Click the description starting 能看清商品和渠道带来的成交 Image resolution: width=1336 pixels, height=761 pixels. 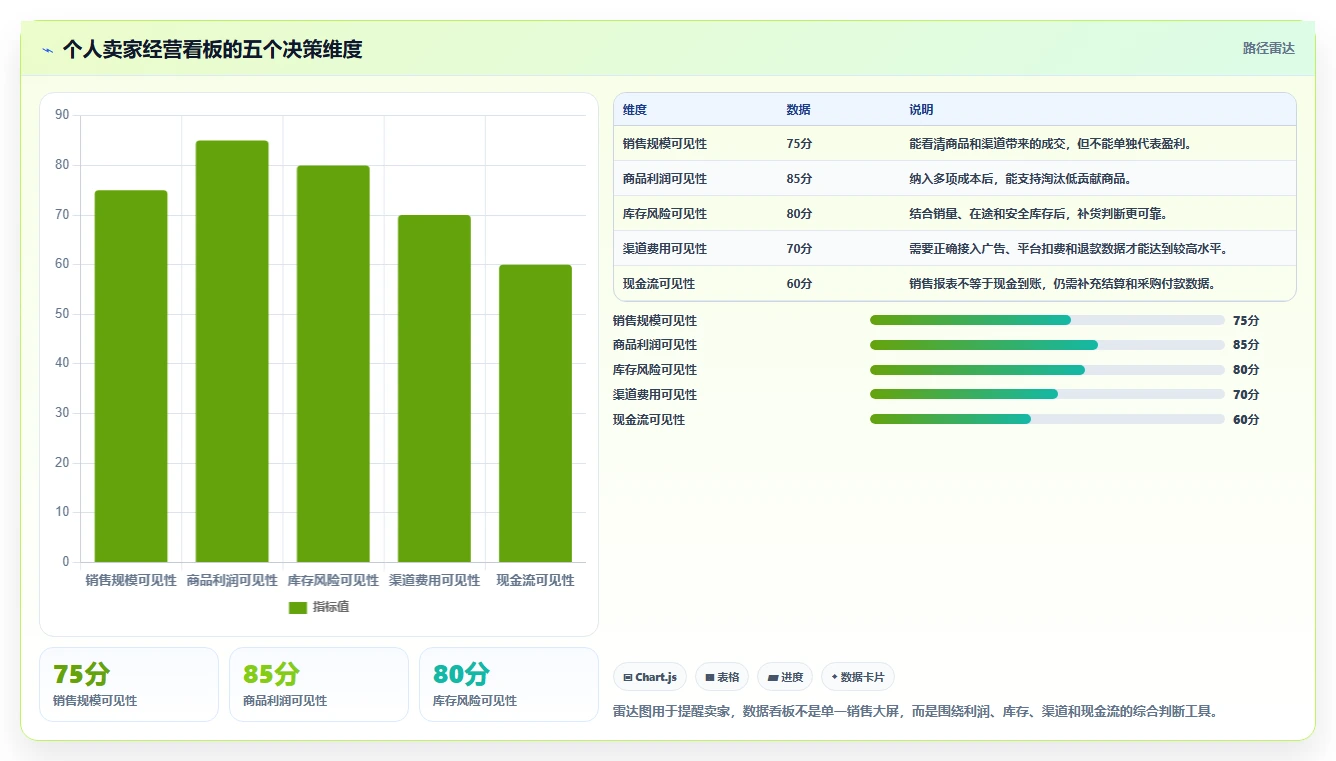click(x=1050, y=144)
